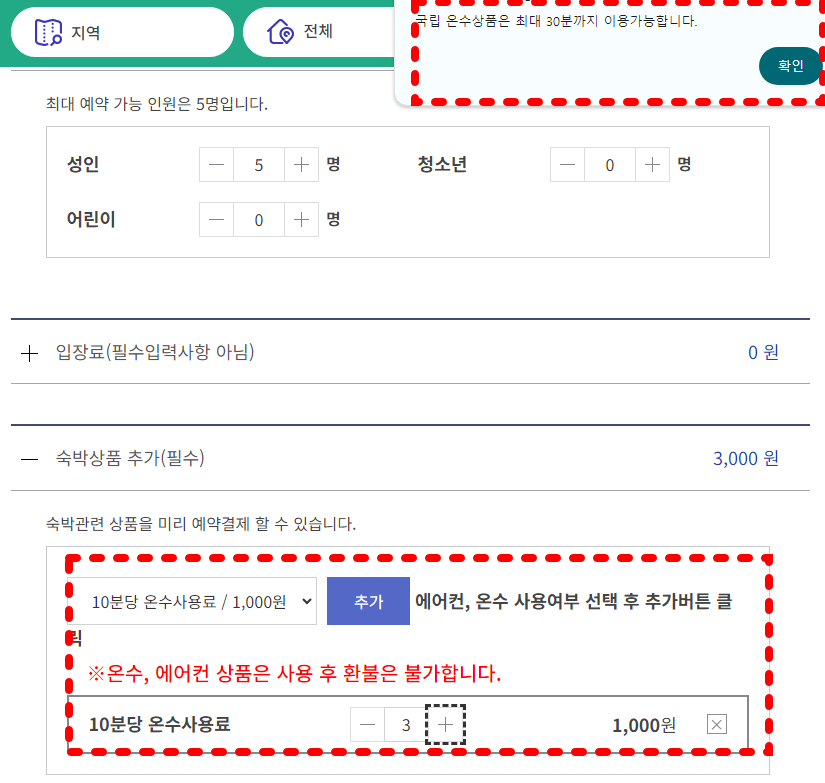825x783 pixels.
Task: Click the 지역 region map icon
Action: point(48,32)
